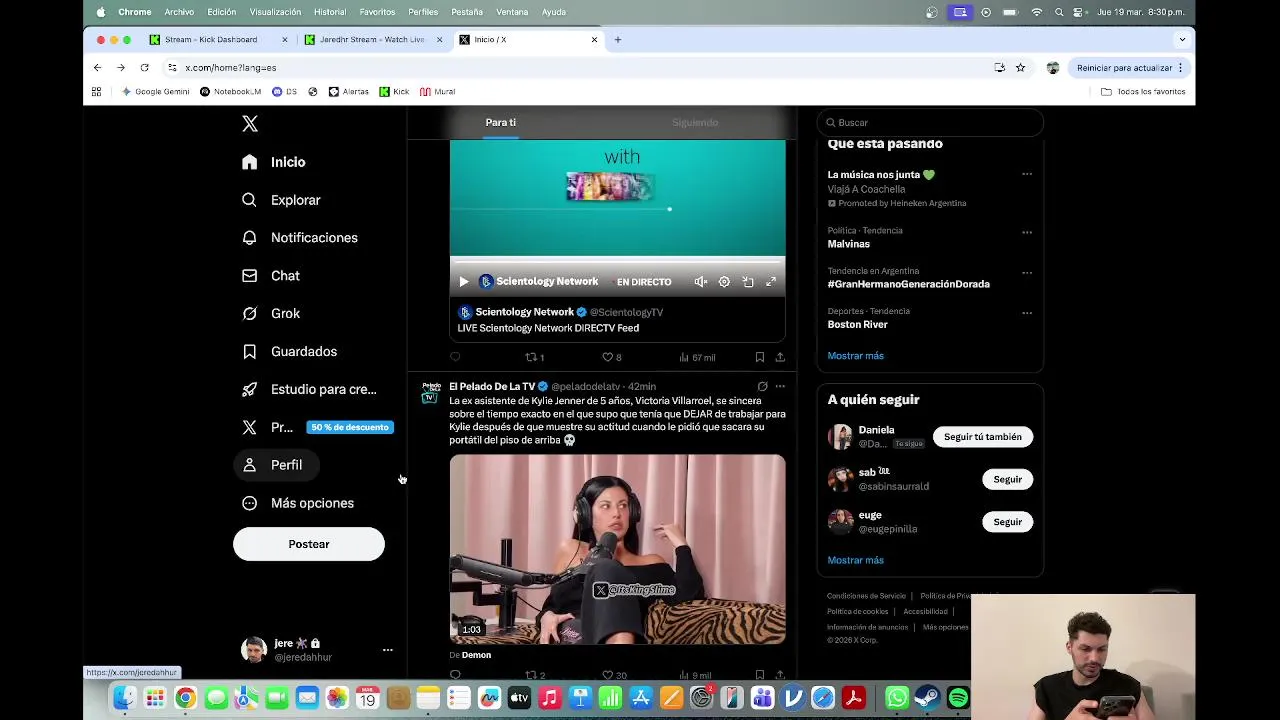
Task: Open the Notificaciones bell item
Action: [300, 238]
